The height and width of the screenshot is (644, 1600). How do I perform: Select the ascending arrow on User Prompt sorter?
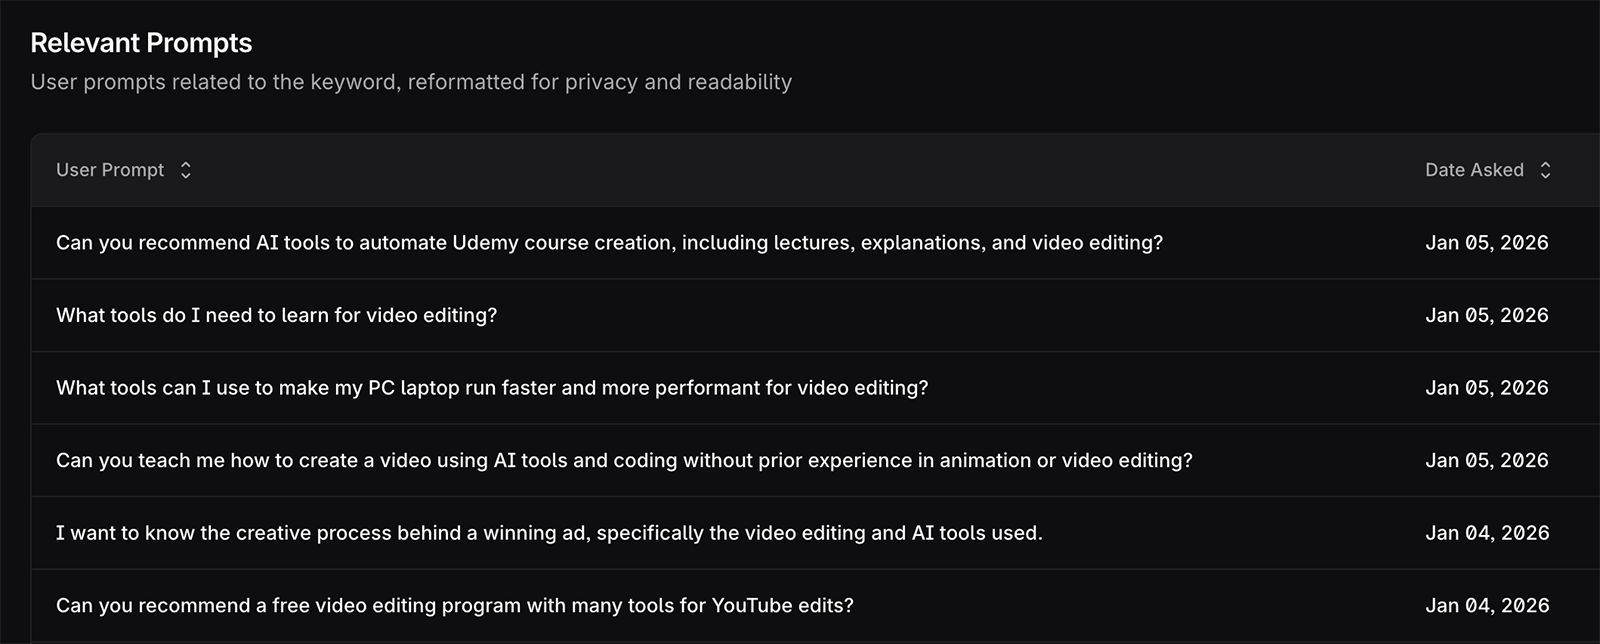click(186, 165)
